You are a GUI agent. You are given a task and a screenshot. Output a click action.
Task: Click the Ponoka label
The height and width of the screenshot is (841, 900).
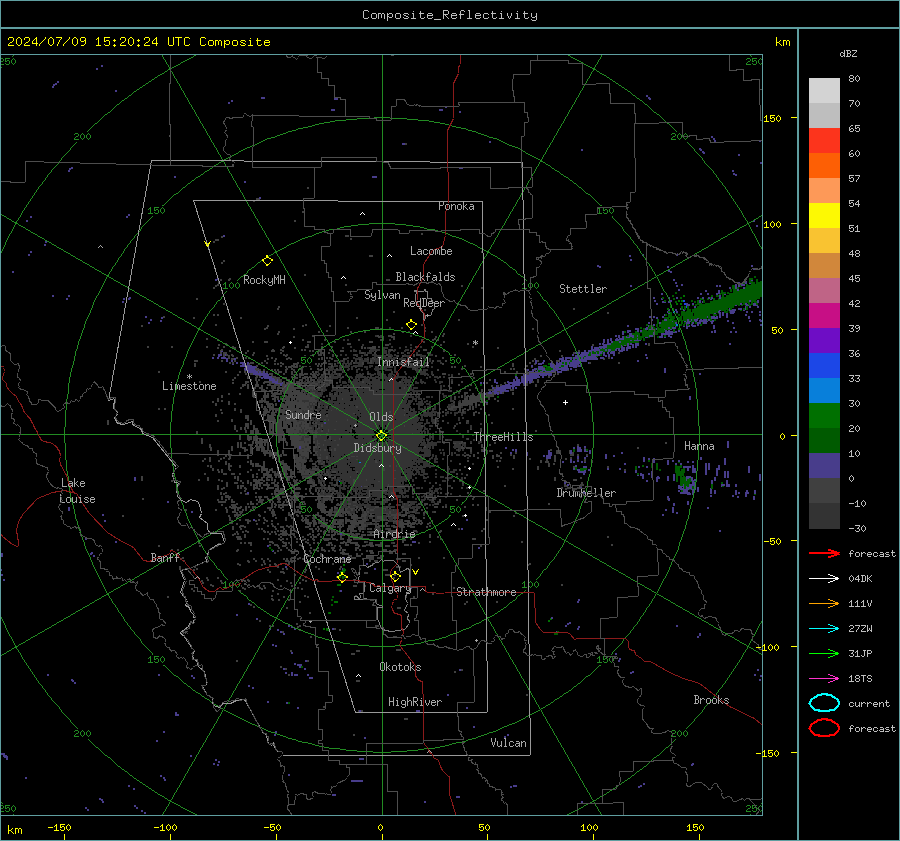pos(456,206)
